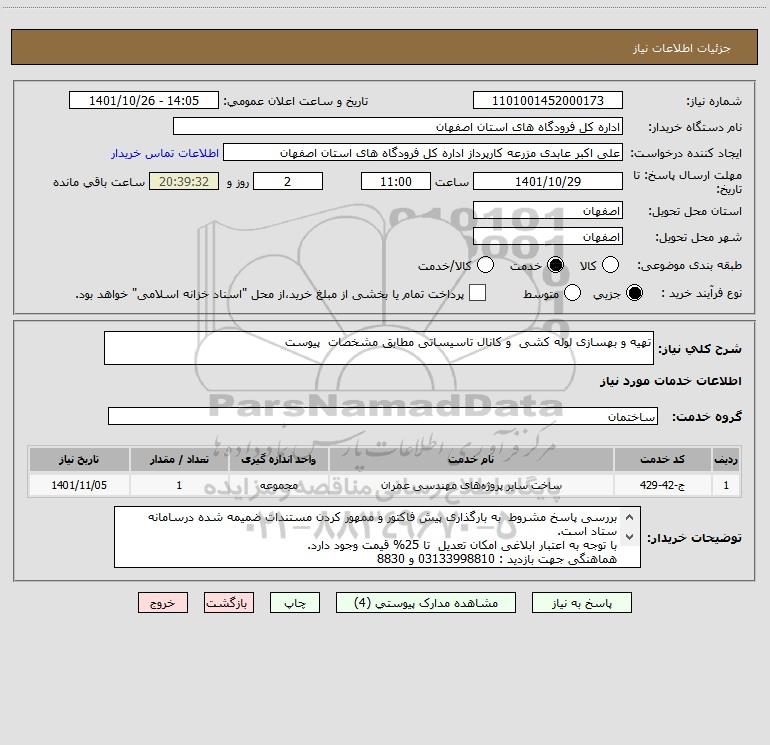770x745 pixels.
Task: Click the remaining time 20:39:32 field
Action: point(184,181)
